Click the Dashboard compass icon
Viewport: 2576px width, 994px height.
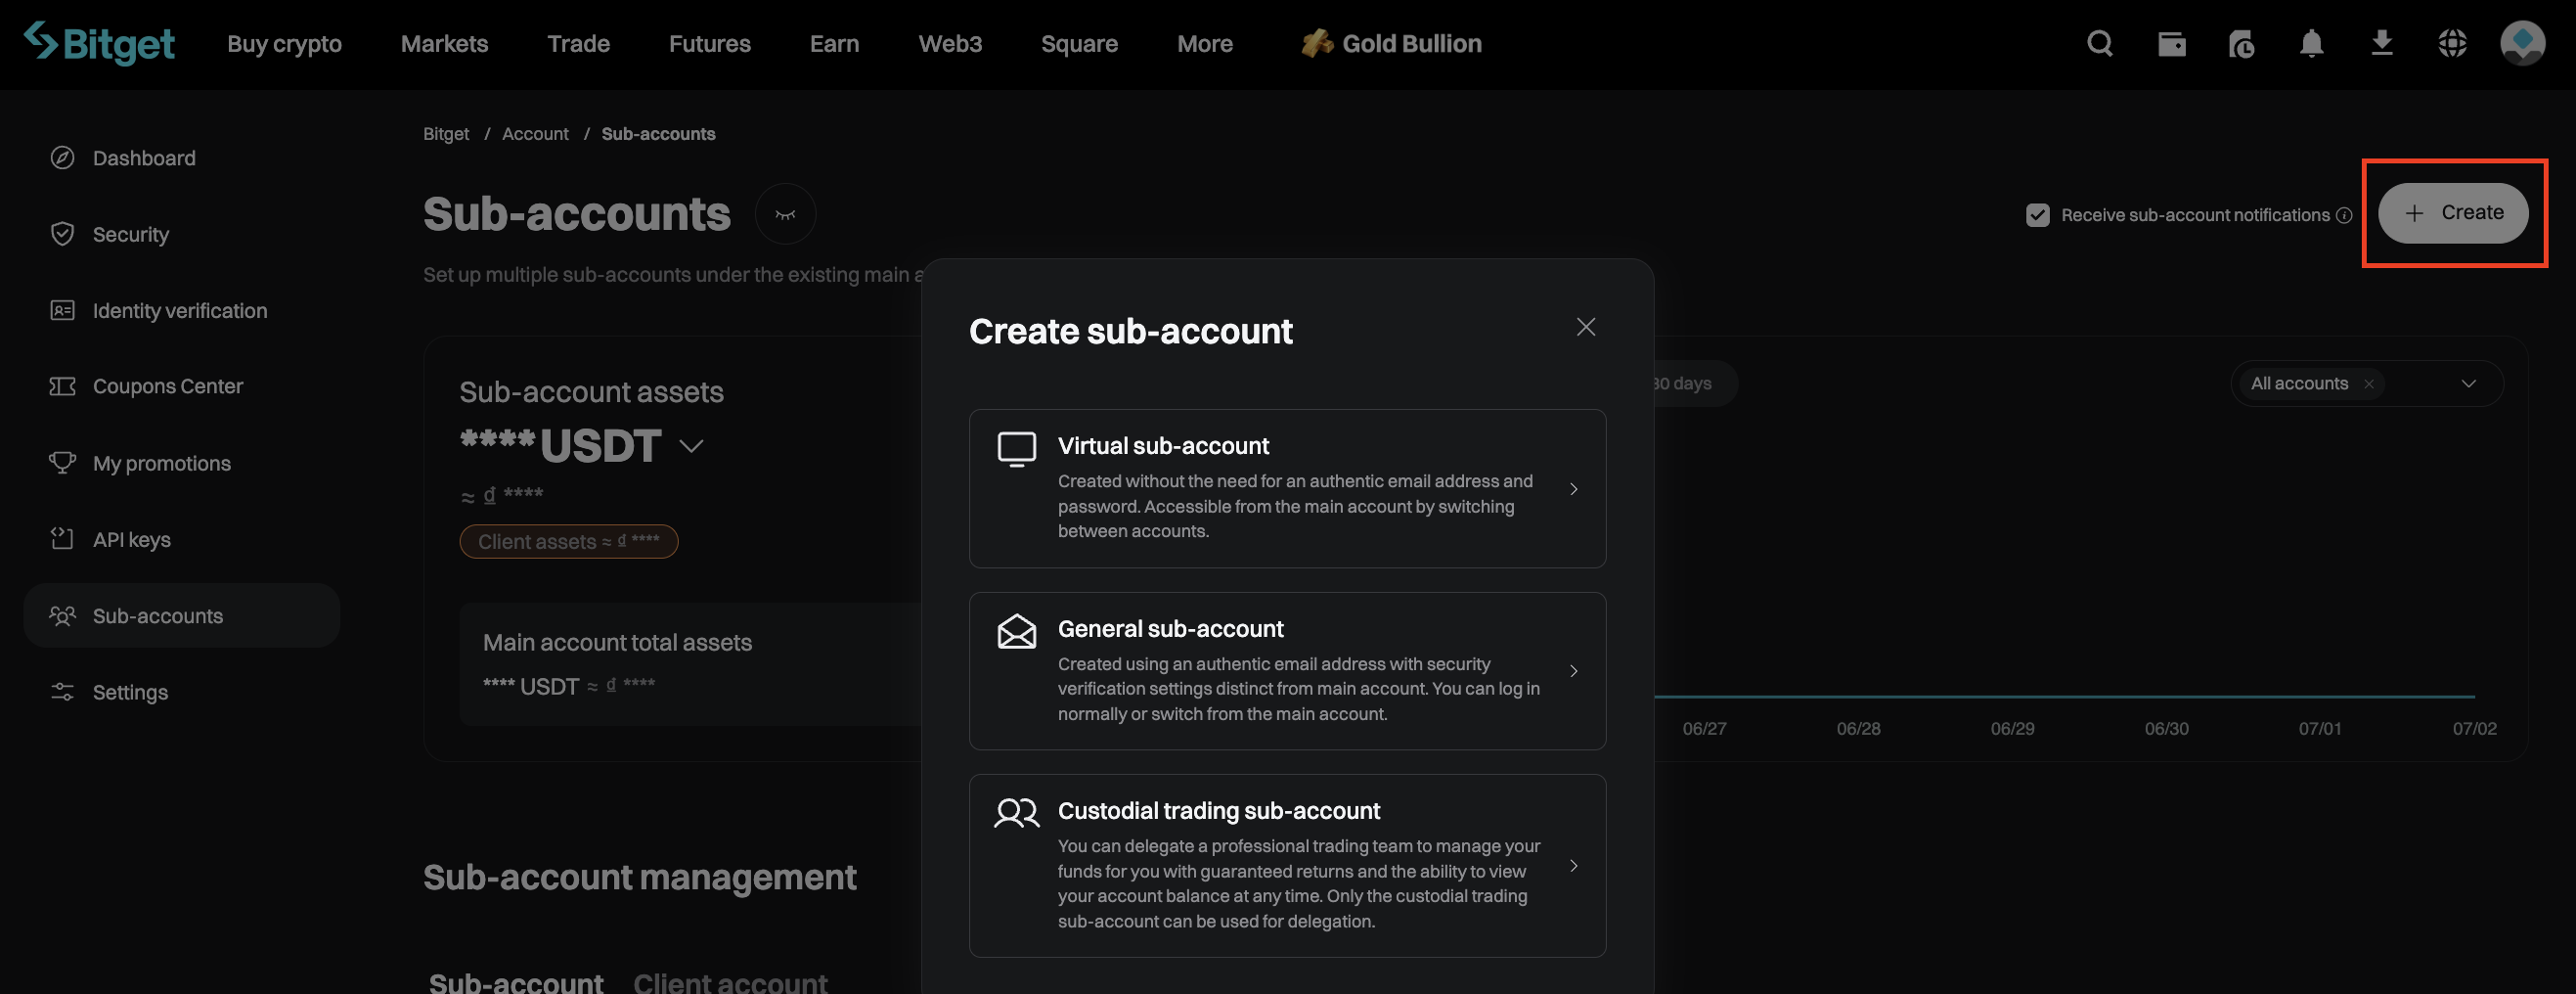tap(62, 158)
